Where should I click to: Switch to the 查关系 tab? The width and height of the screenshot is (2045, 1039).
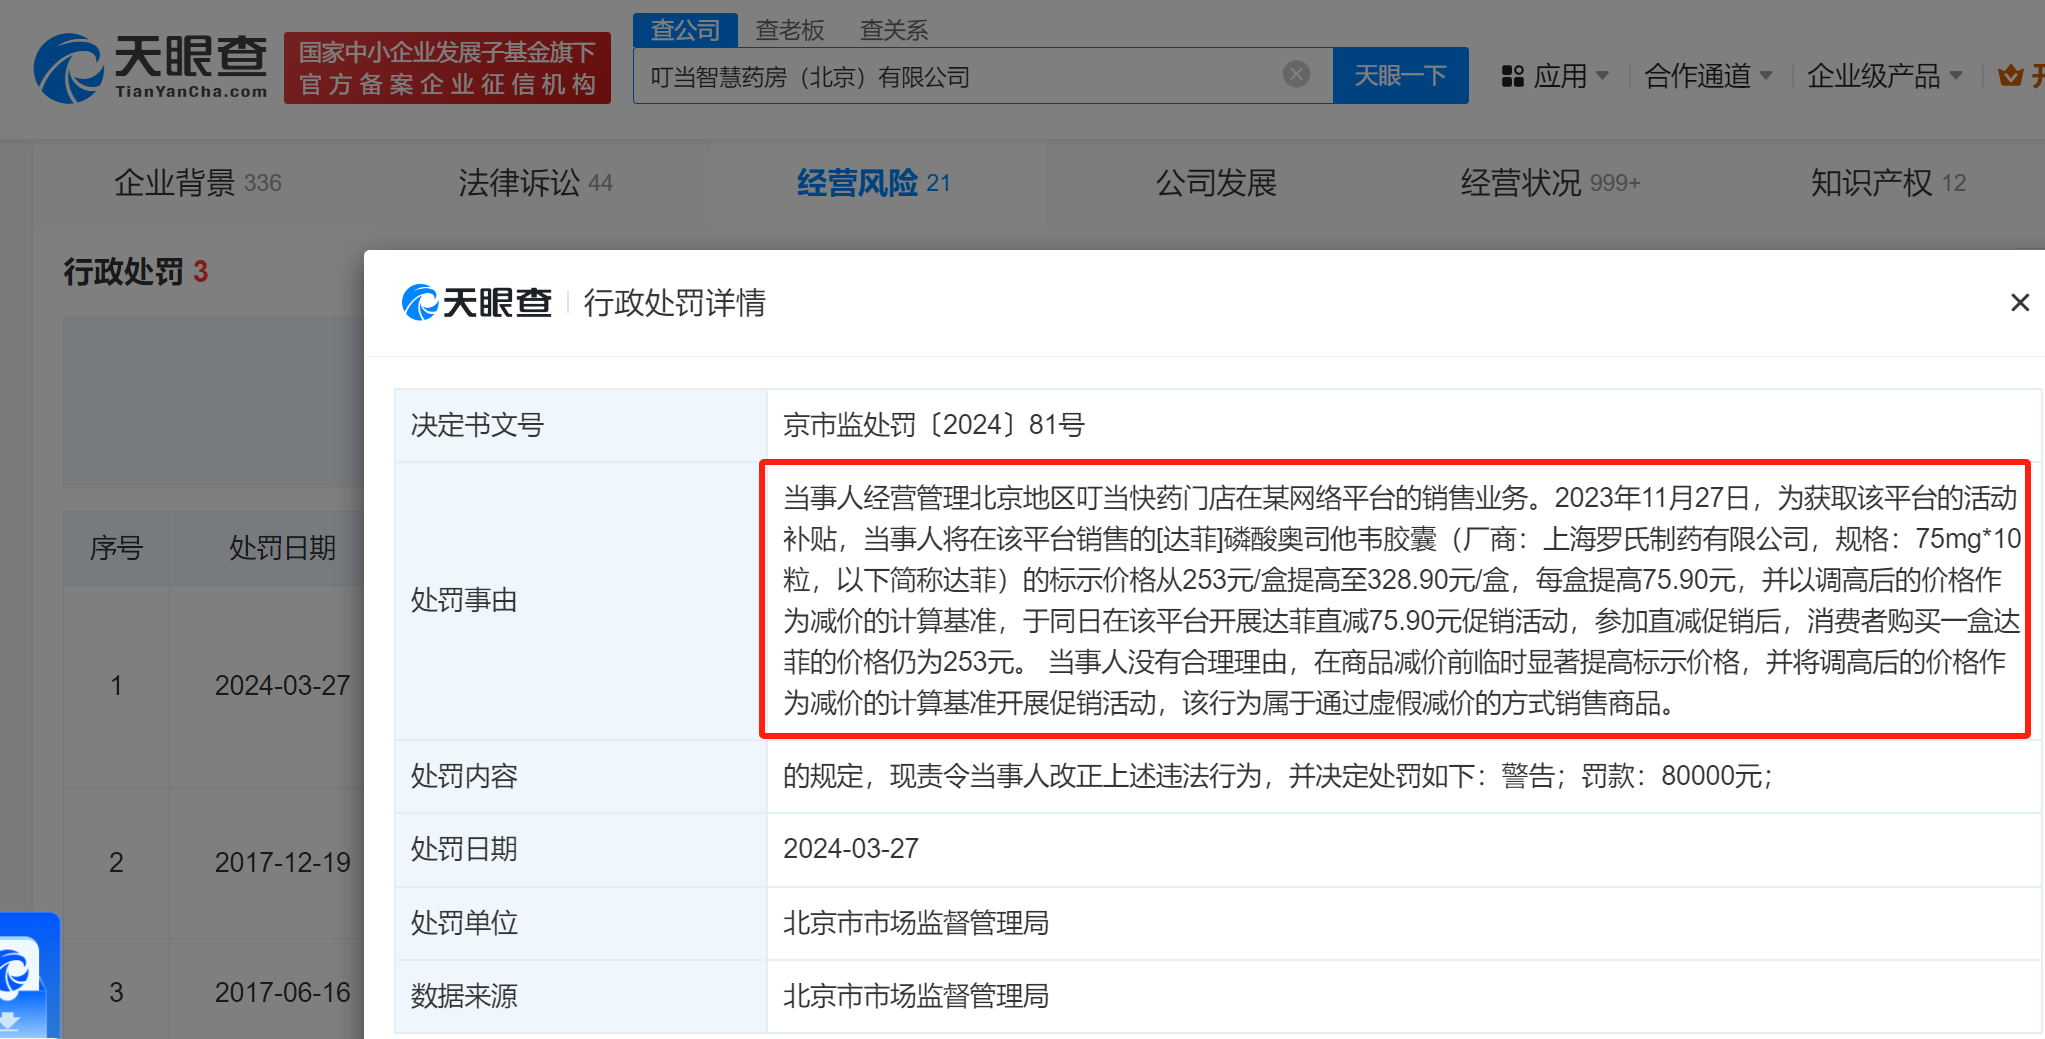point(892,30)
